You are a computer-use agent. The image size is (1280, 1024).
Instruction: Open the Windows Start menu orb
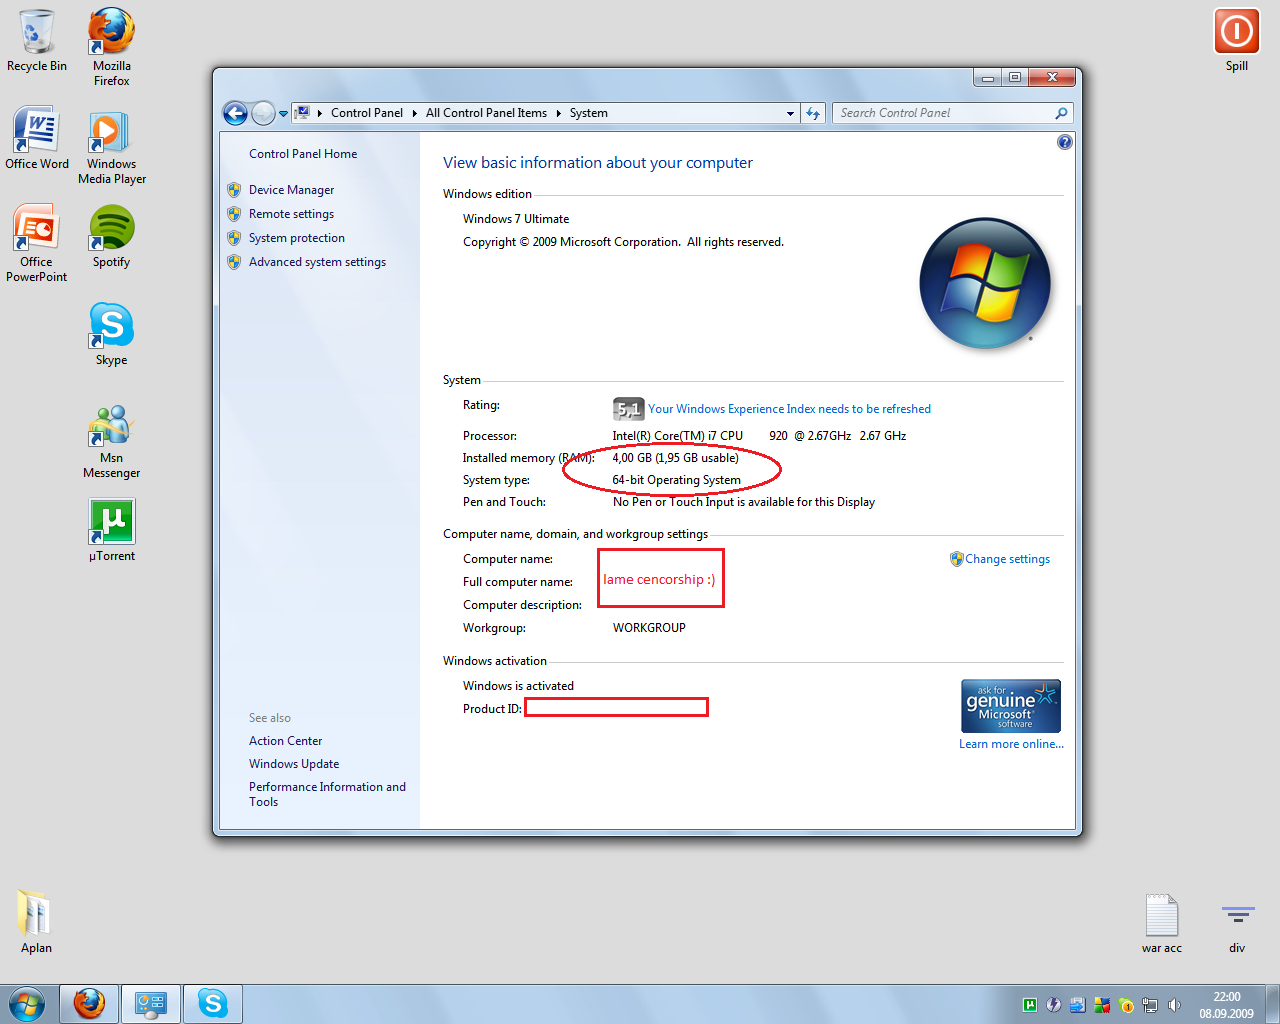point(28,1003)
